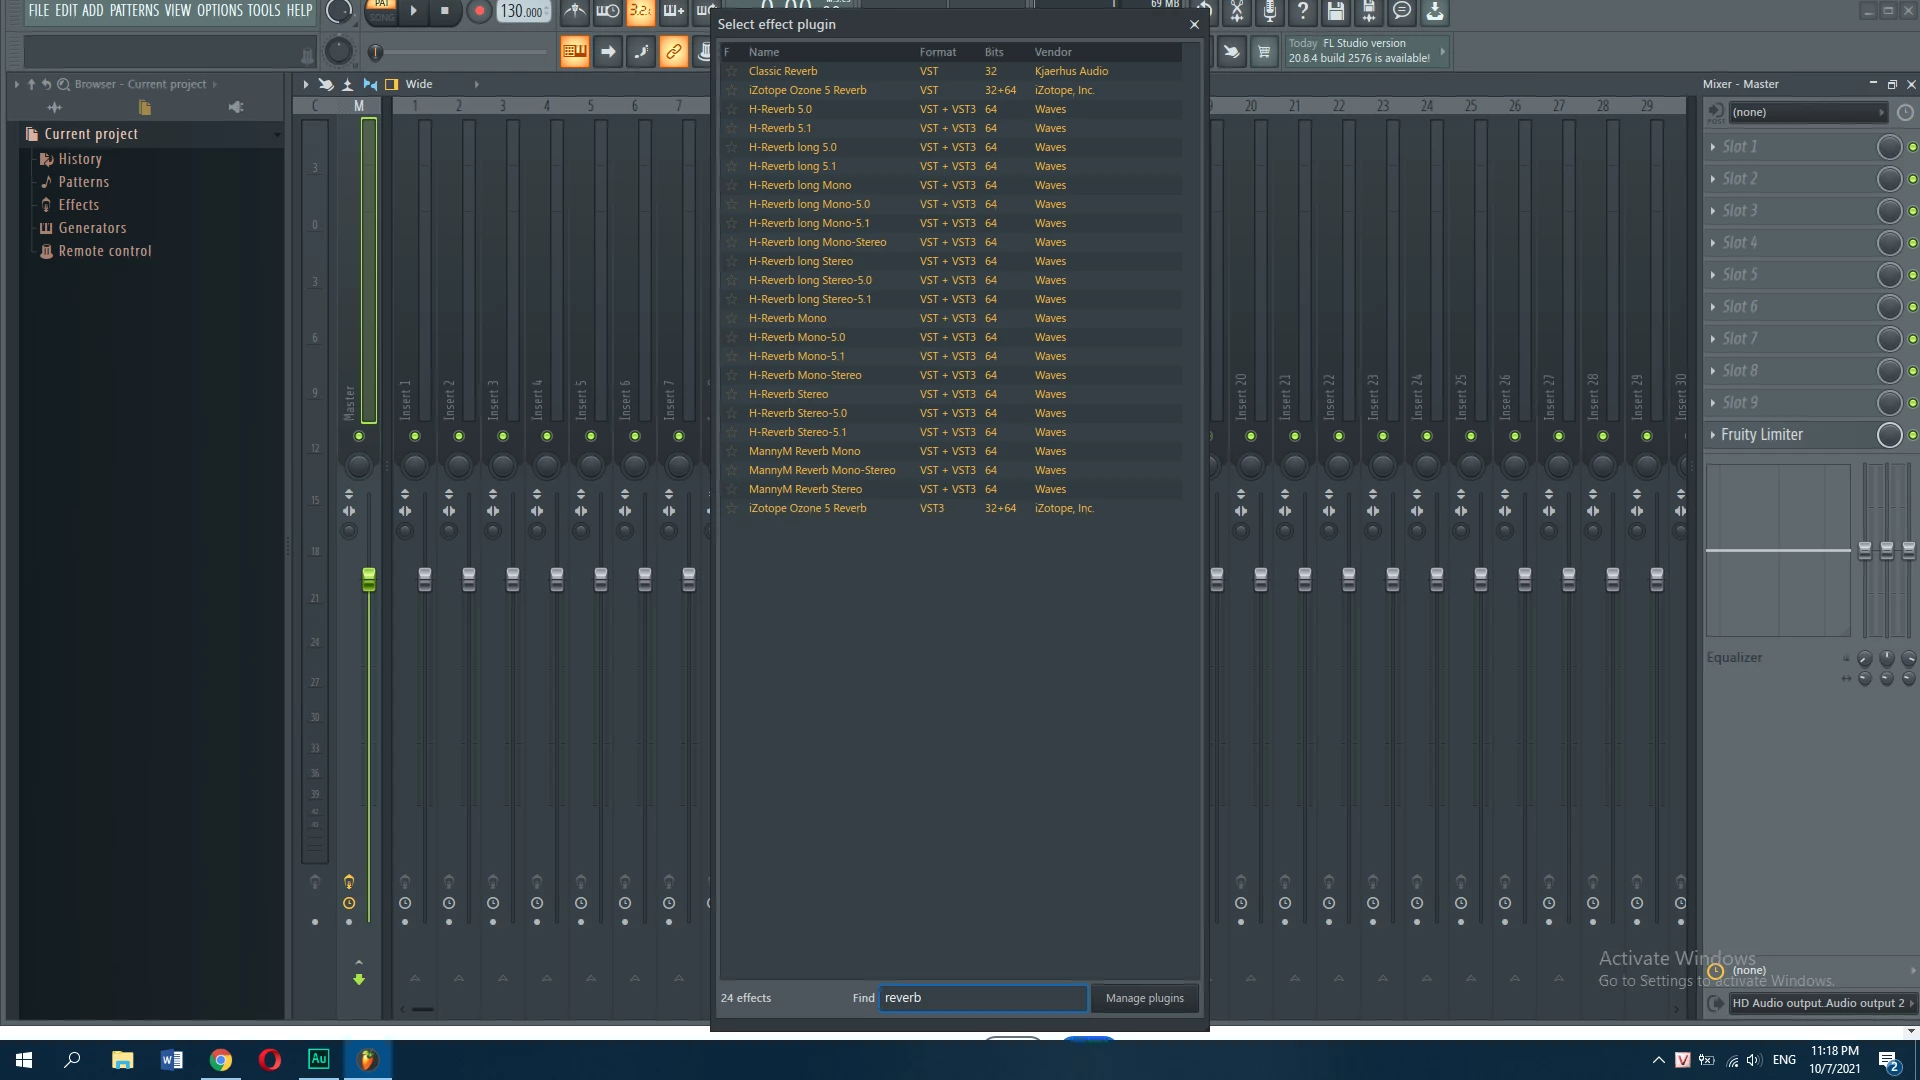Click the help question mark icon

coord(1302,12)
